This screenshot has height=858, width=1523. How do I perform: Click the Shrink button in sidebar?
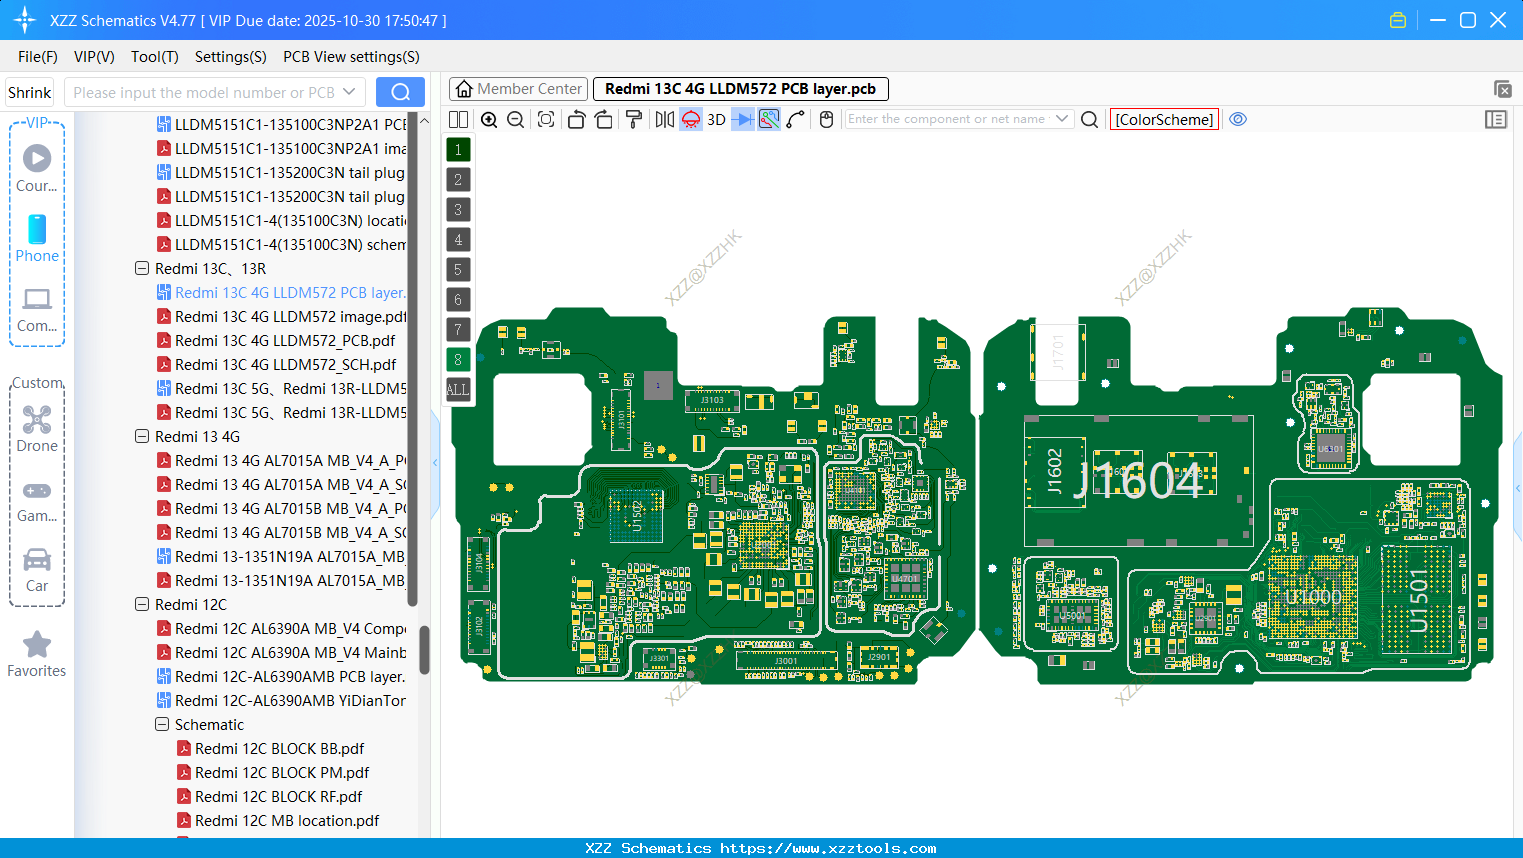click(28, 91)
